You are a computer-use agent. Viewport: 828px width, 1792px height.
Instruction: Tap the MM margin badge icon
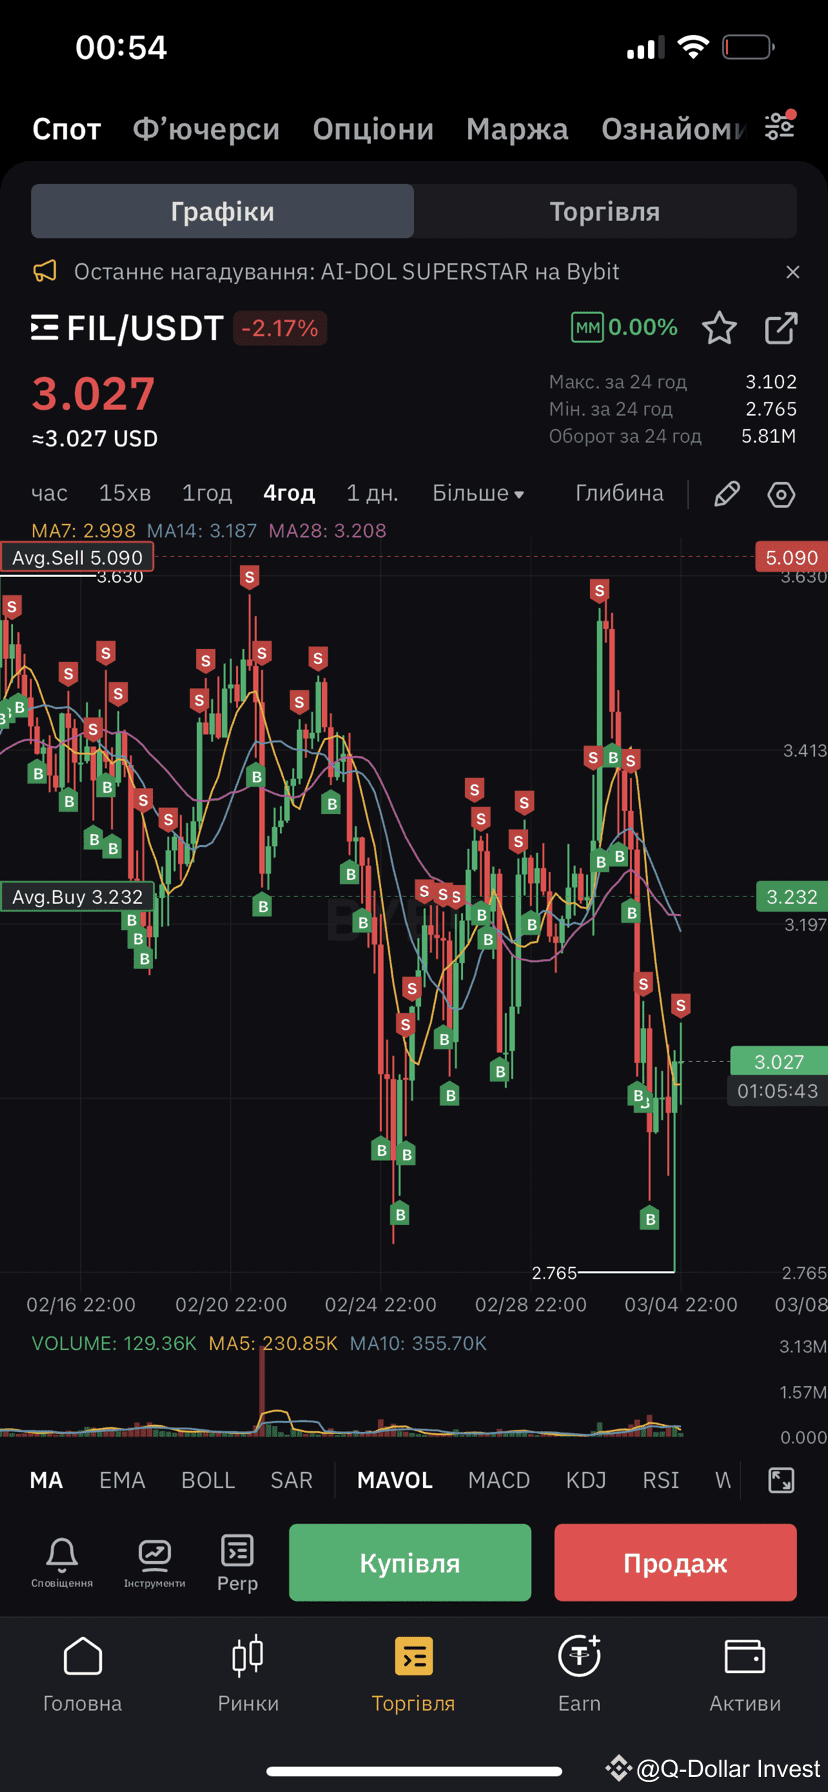[x=587, y=327]
